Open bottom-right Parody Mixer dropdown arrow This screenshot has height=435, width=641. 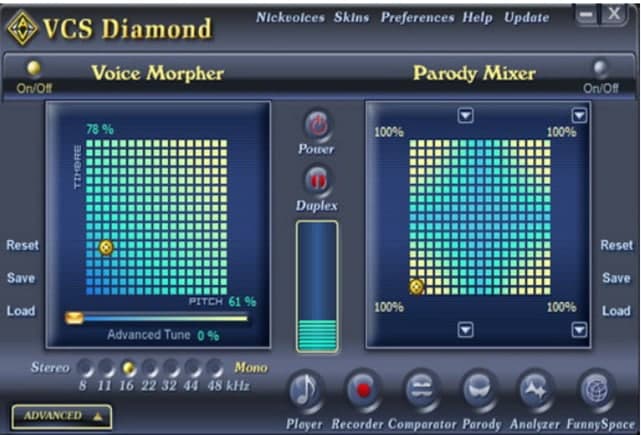point(579,330)
